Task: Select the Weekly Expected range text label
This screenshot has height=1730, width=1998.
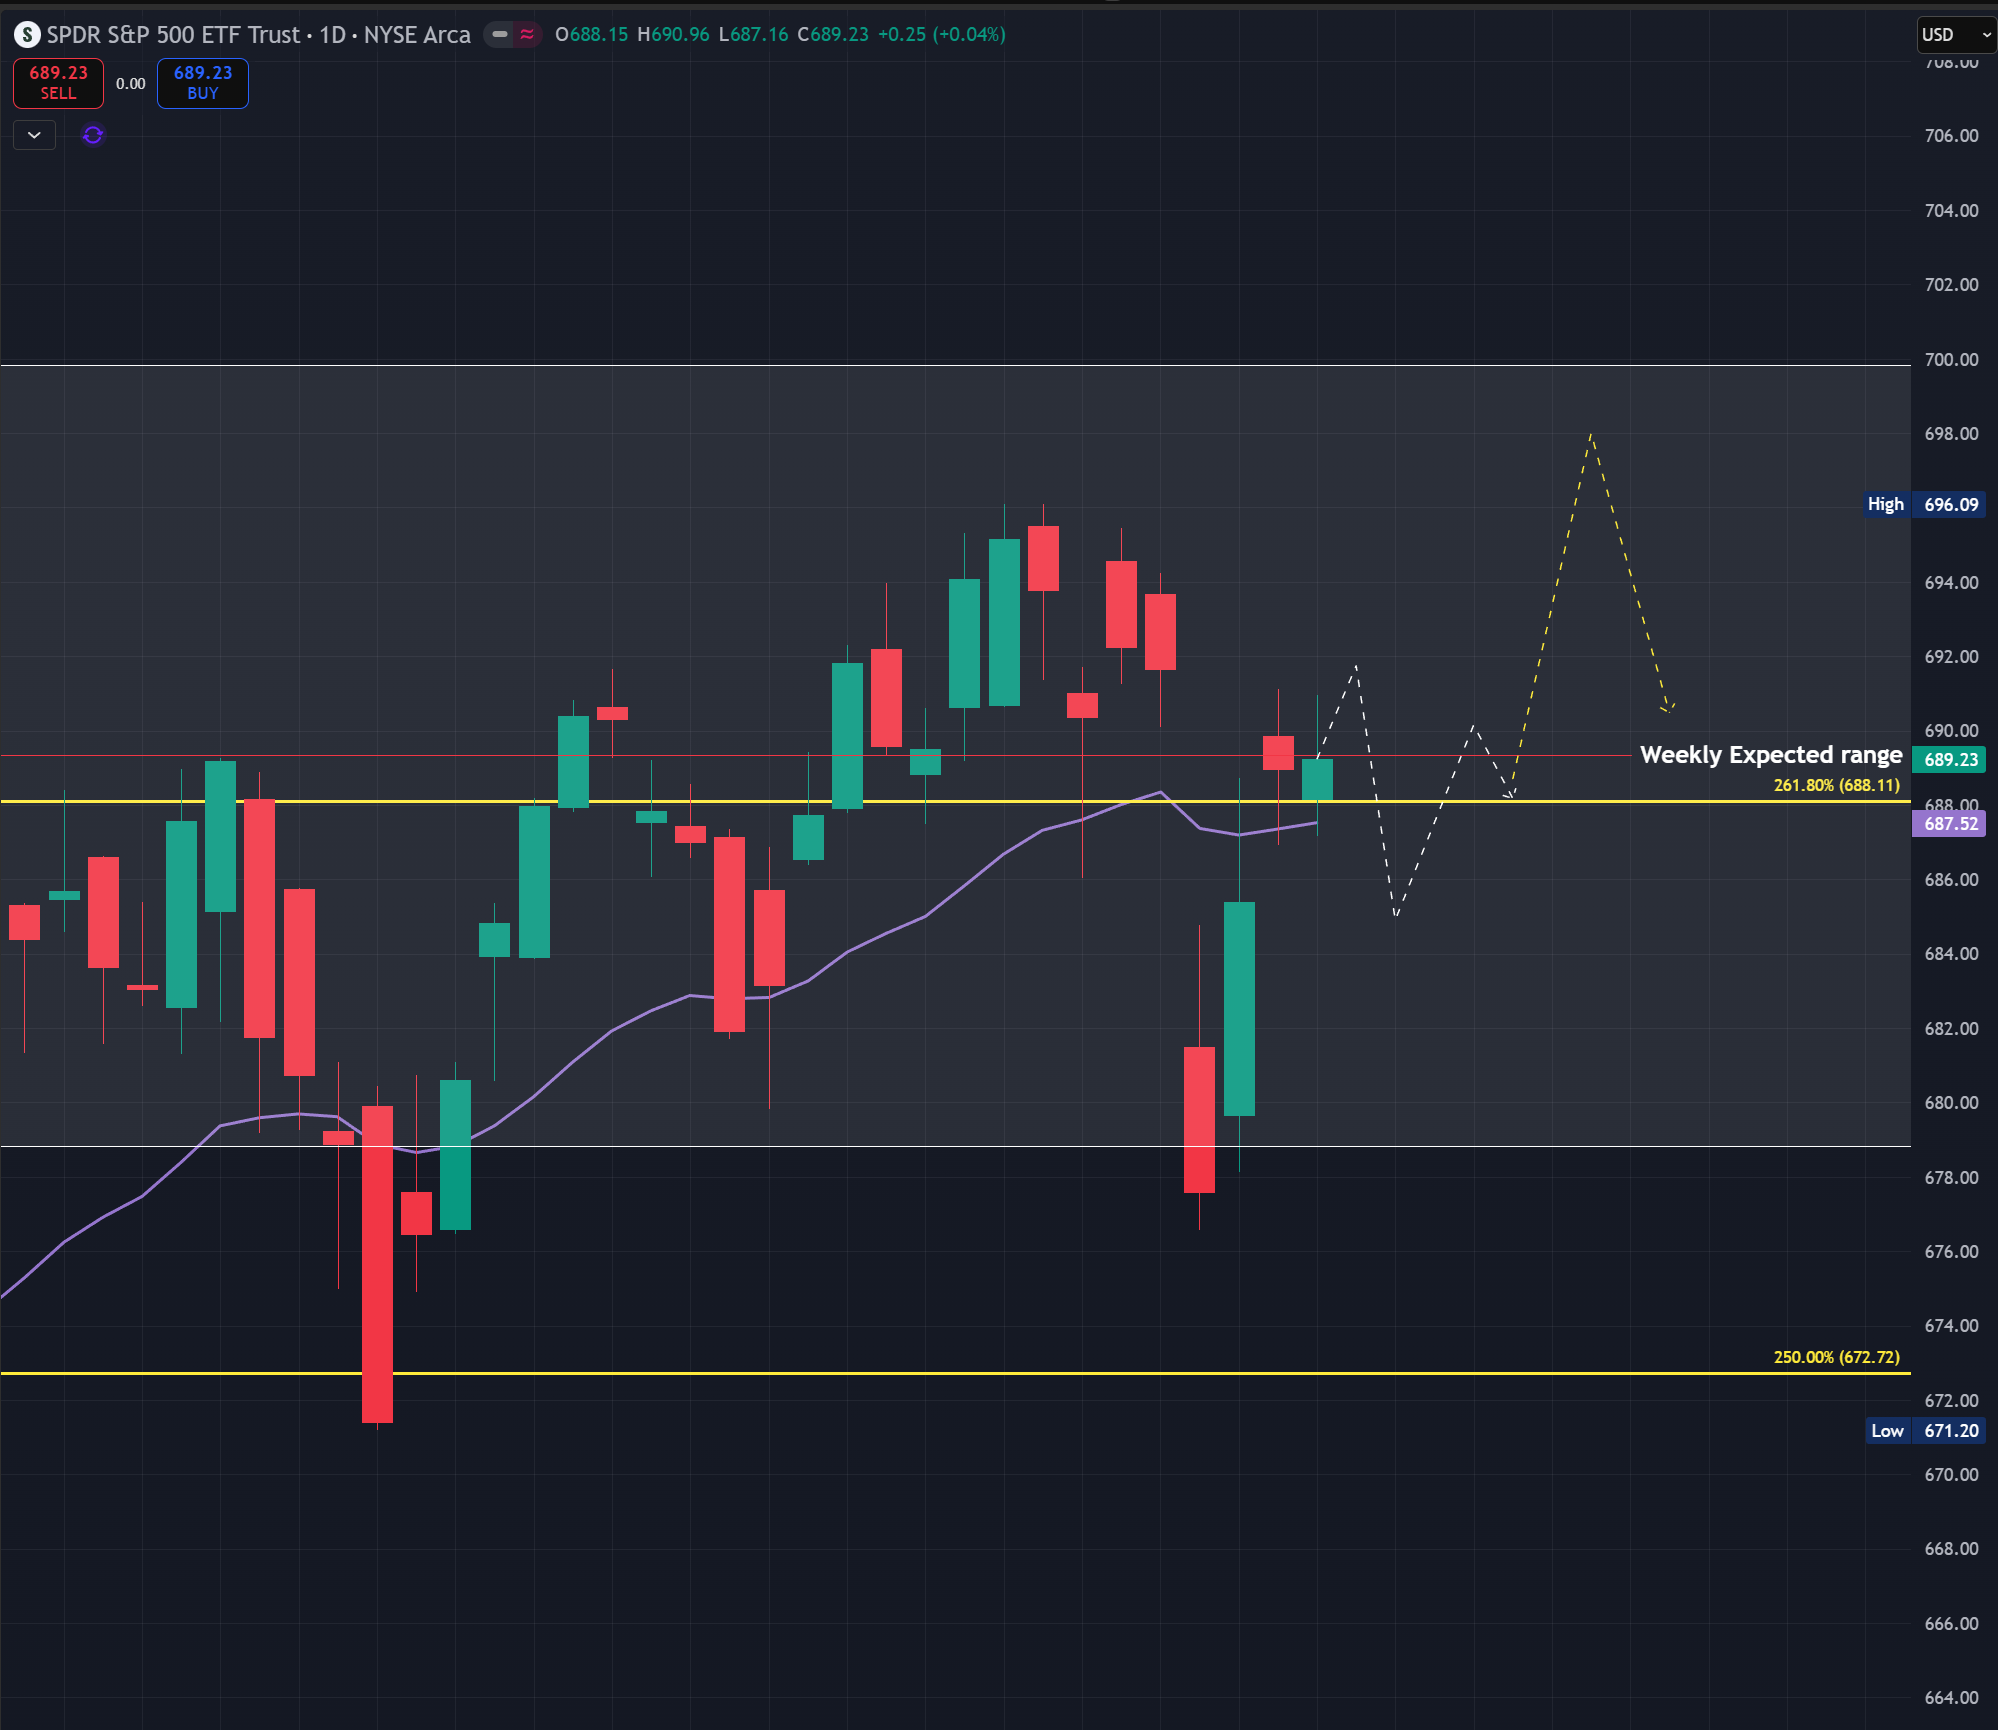Action: tap(1770, 755)
